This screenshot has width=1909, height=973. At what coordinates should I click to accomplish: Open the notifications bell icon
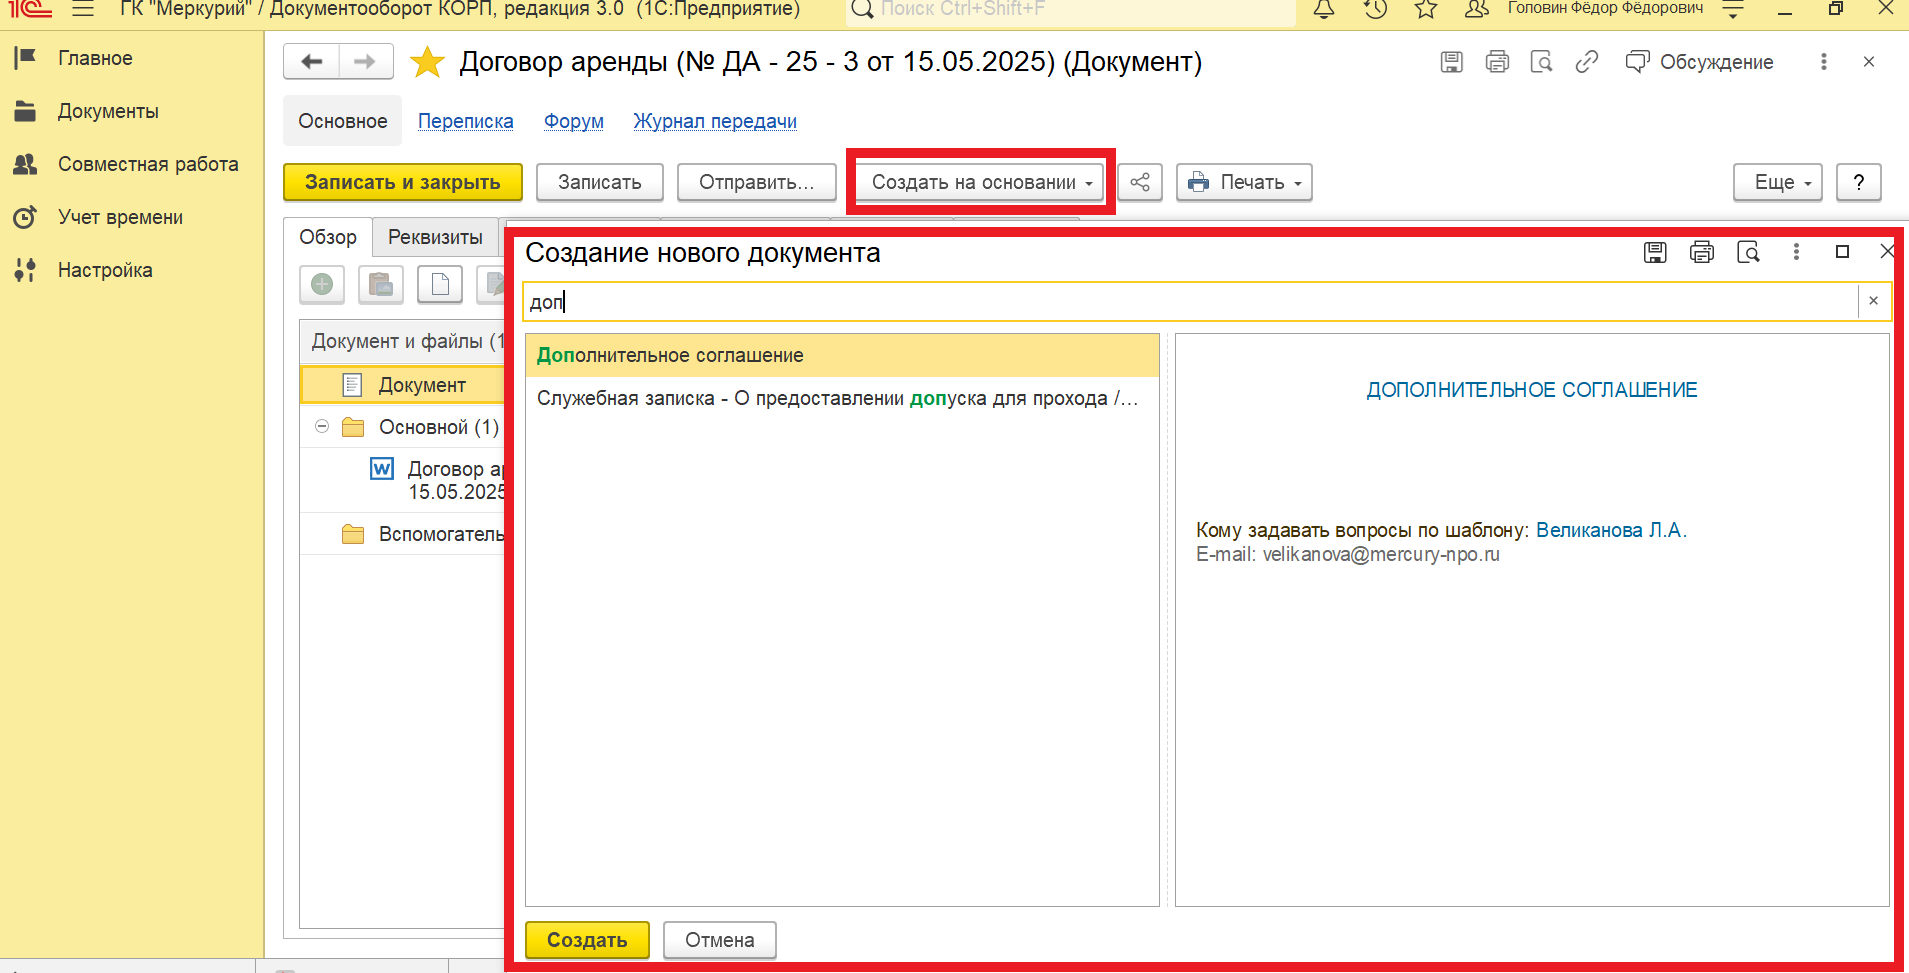(1323, 10)
